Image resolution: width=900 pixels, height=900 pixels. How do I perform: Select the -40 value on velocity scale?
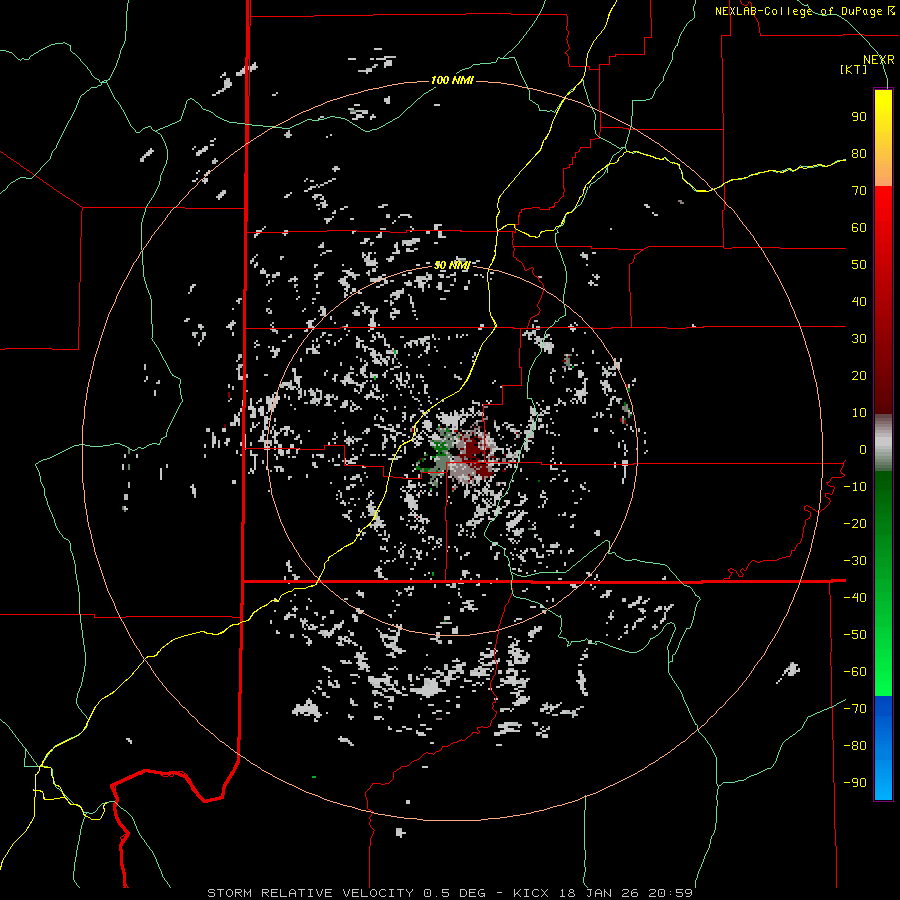[855, 598]
